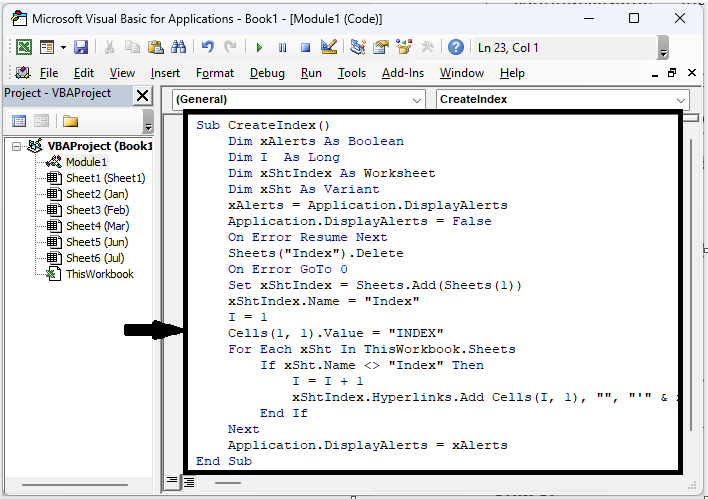This screenshot has height=499, width=708.
Task: Pause execution with the Break icon
Action: coord(282,47)
